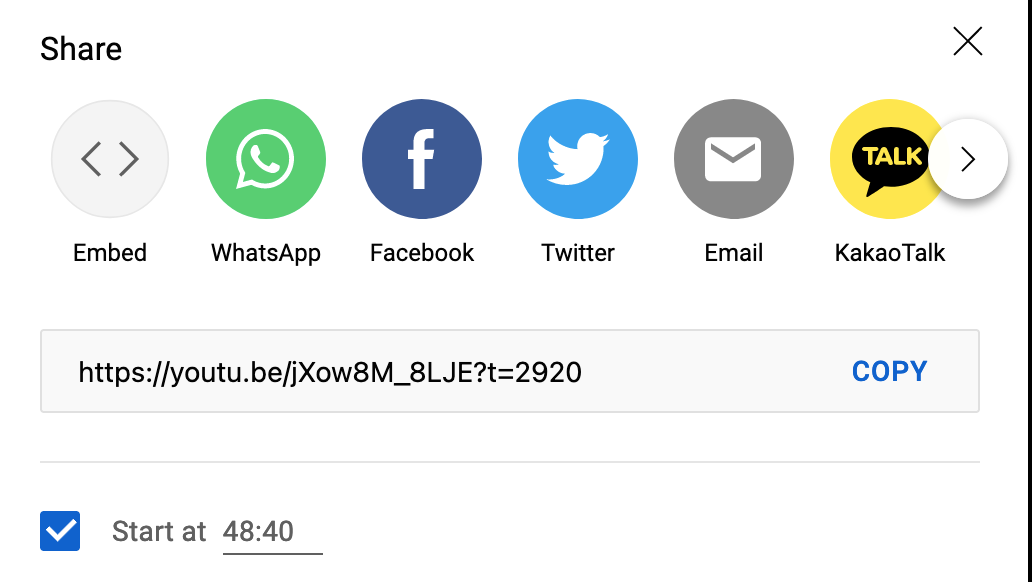Click the "Facebook" text label

pos(422,253)
